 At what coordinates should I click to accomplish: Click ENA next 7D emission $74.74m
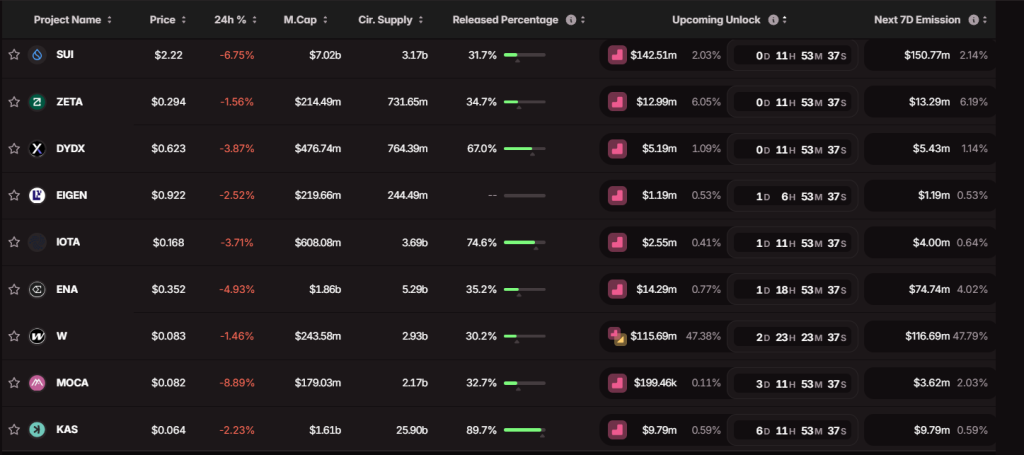click(x=927, y=289)
